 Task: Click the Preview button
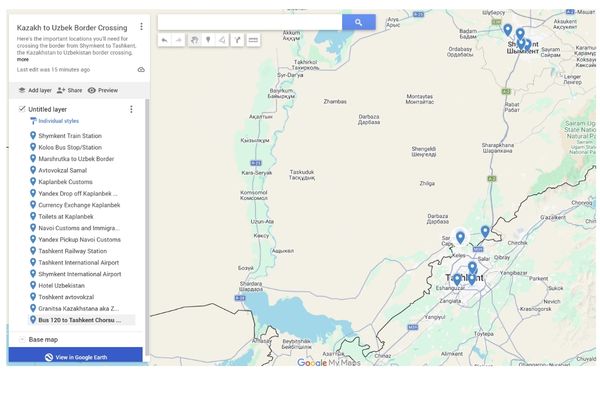pos(103,90)
